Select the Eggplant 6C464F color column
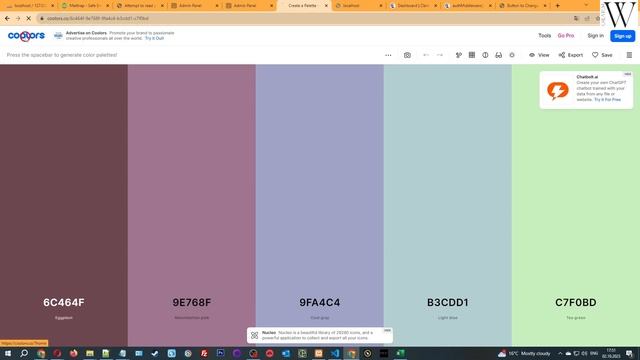 64,204
